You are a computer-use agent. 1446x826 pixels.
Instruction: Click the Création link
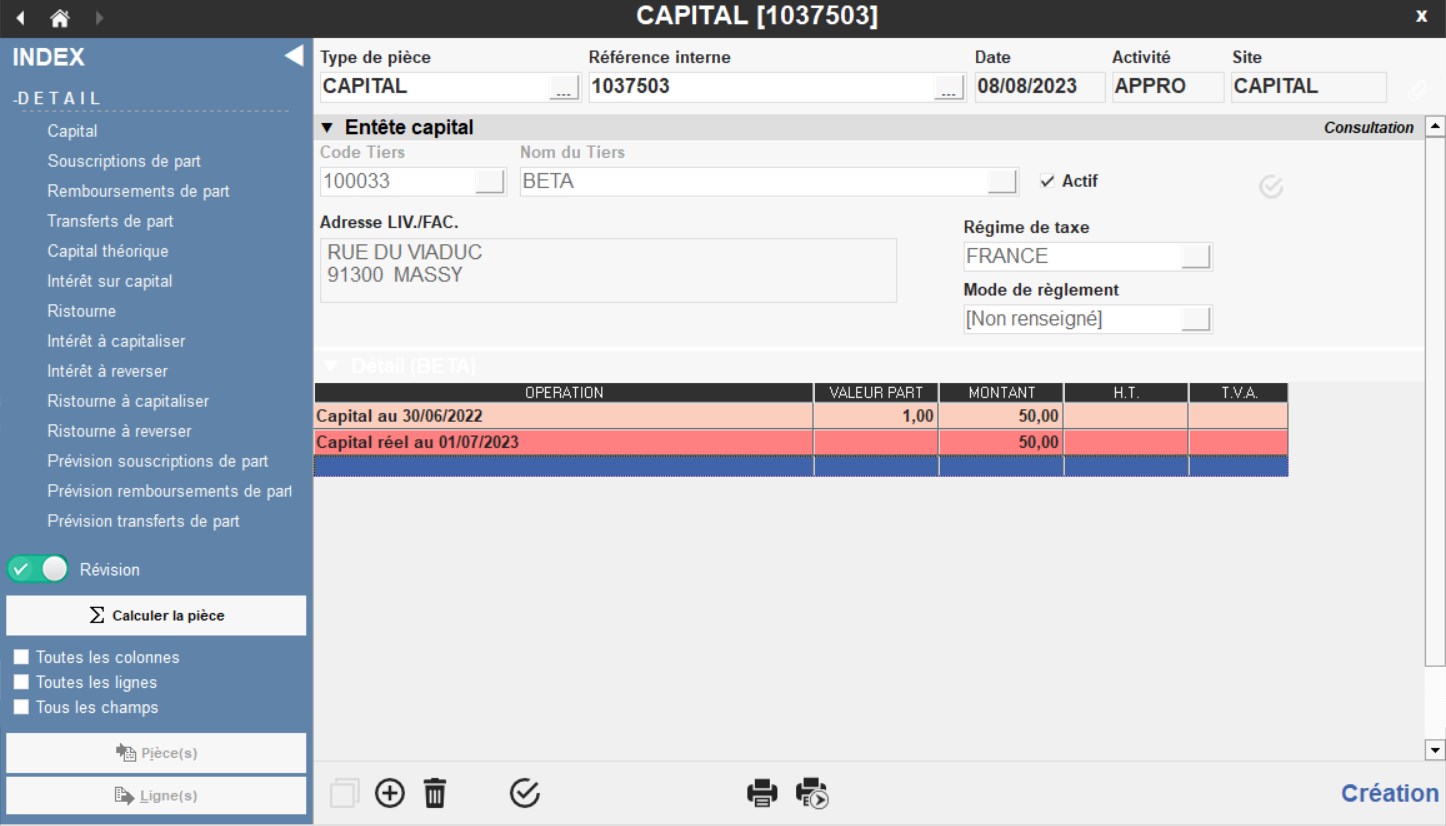point(1389,793)
